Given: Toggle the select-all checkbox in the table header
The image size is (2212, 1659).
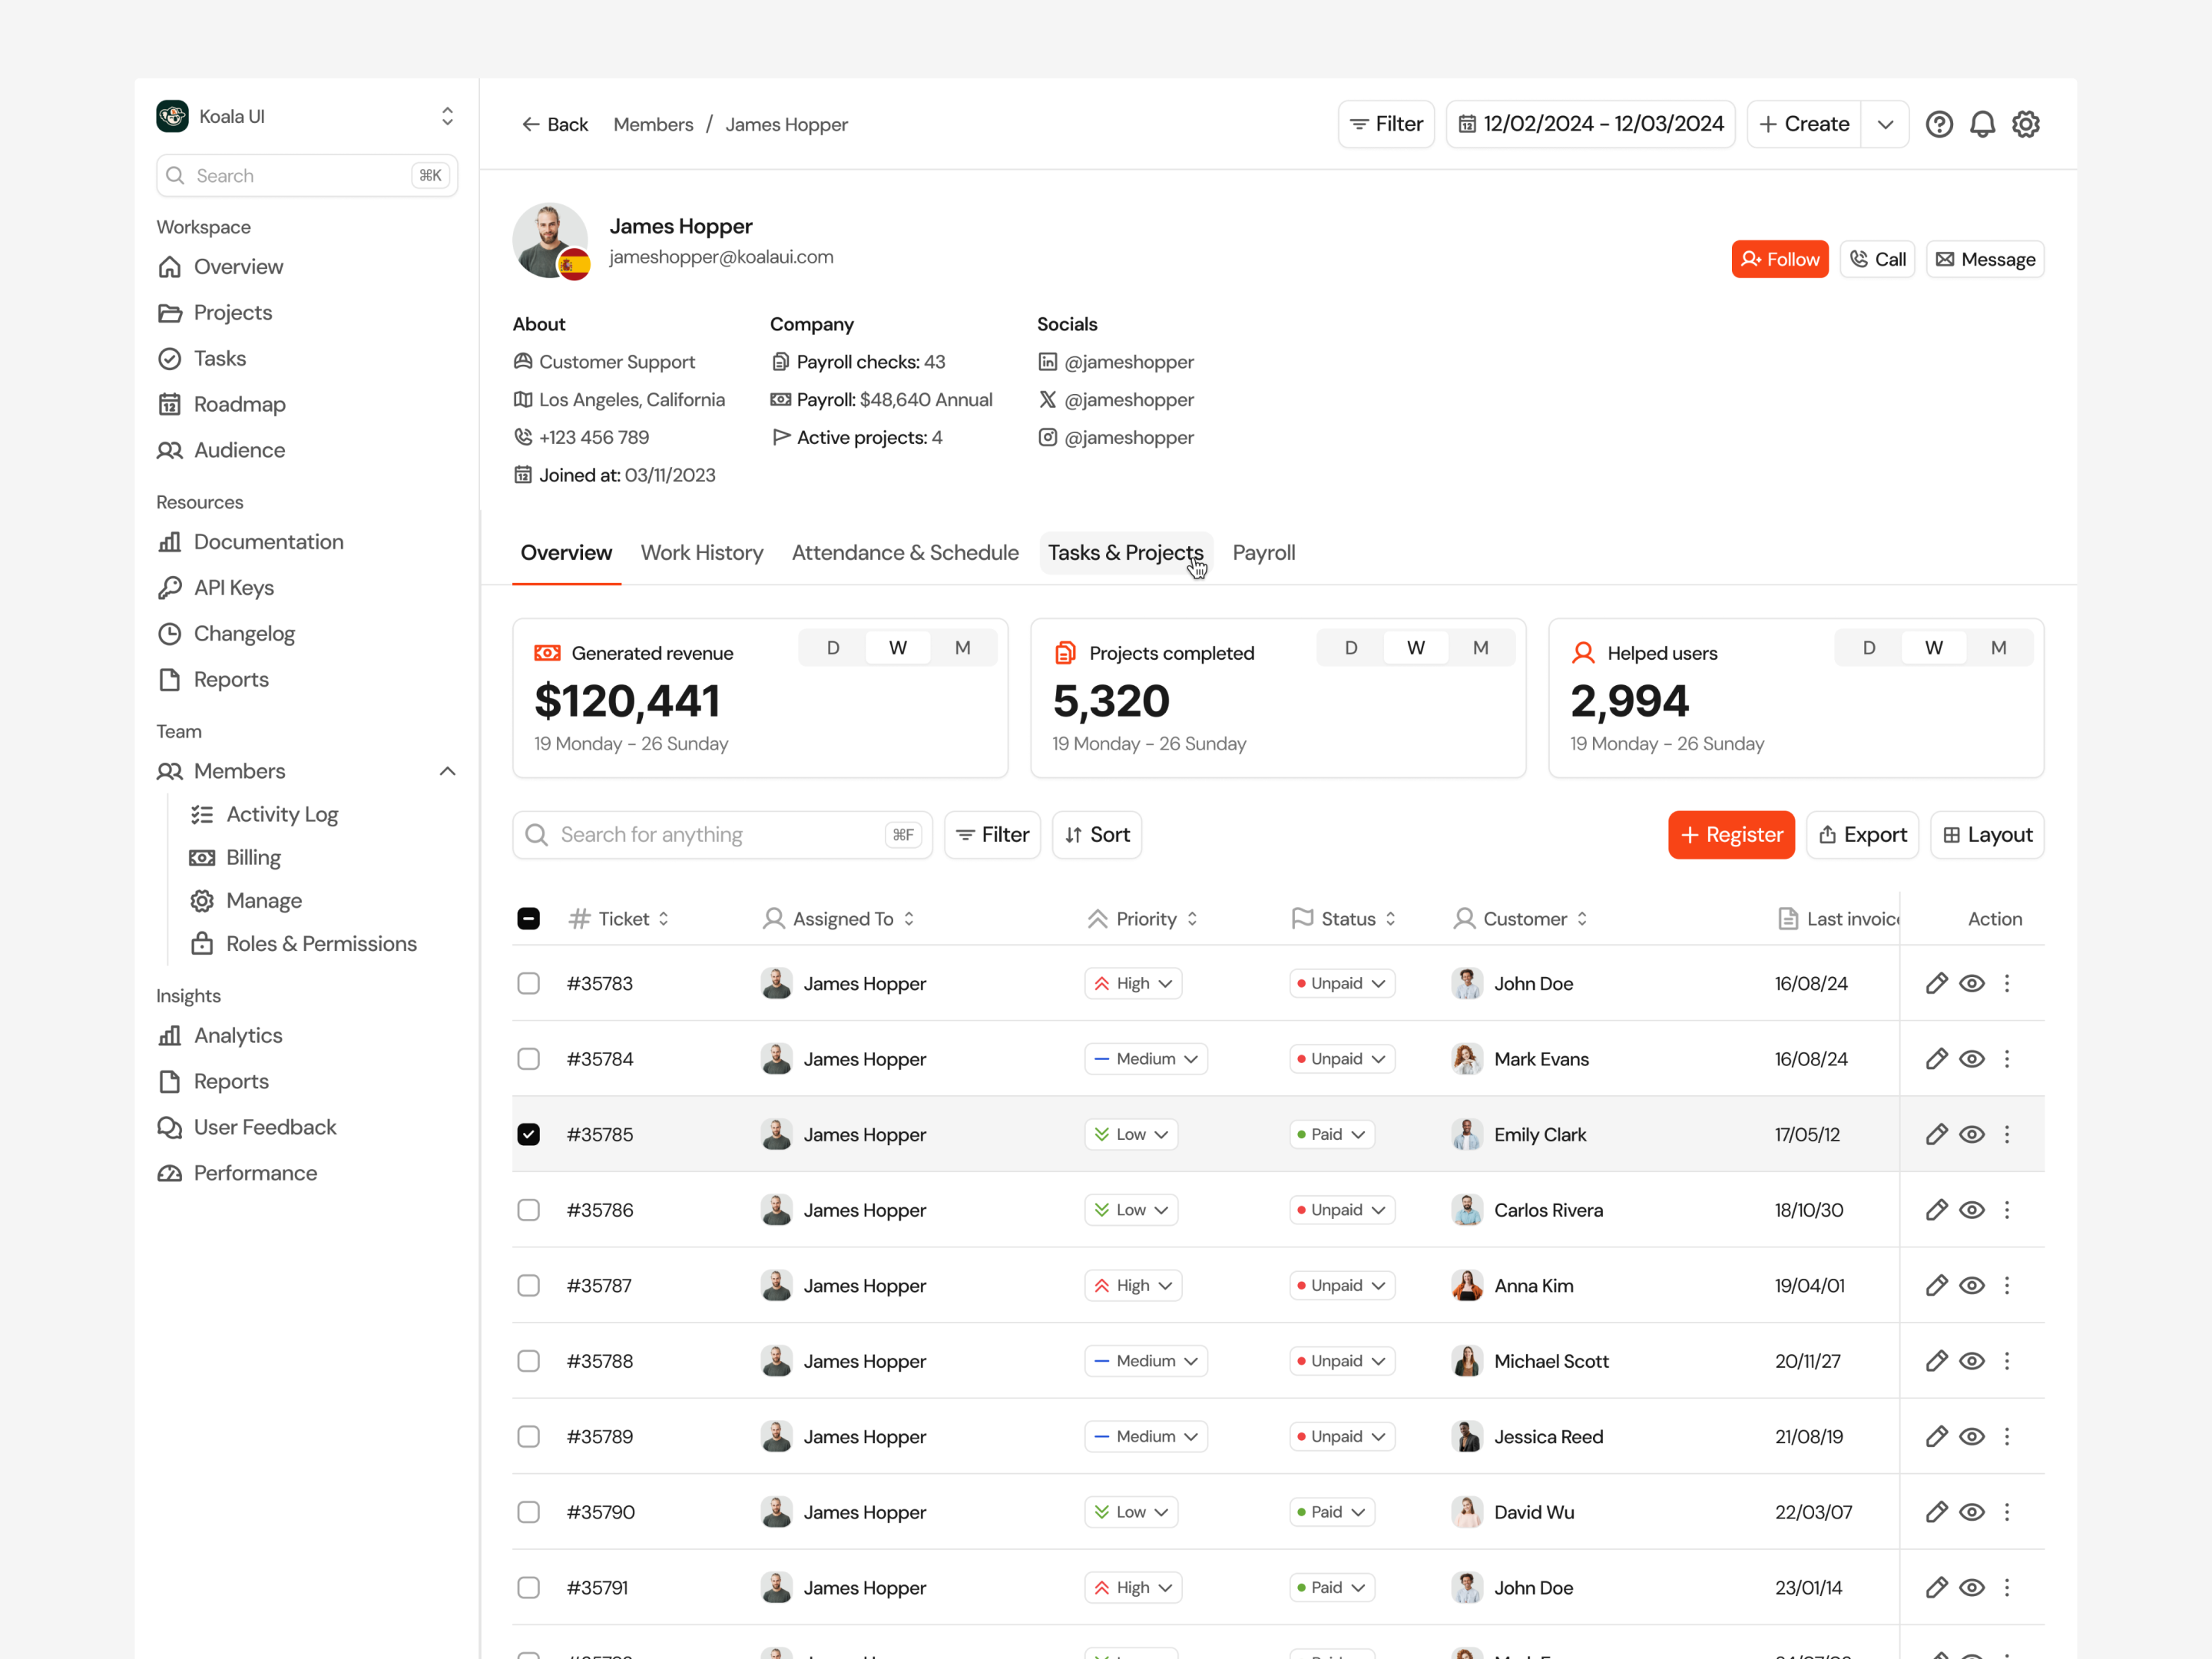Looking at the screenshot, I should point(528,918).
